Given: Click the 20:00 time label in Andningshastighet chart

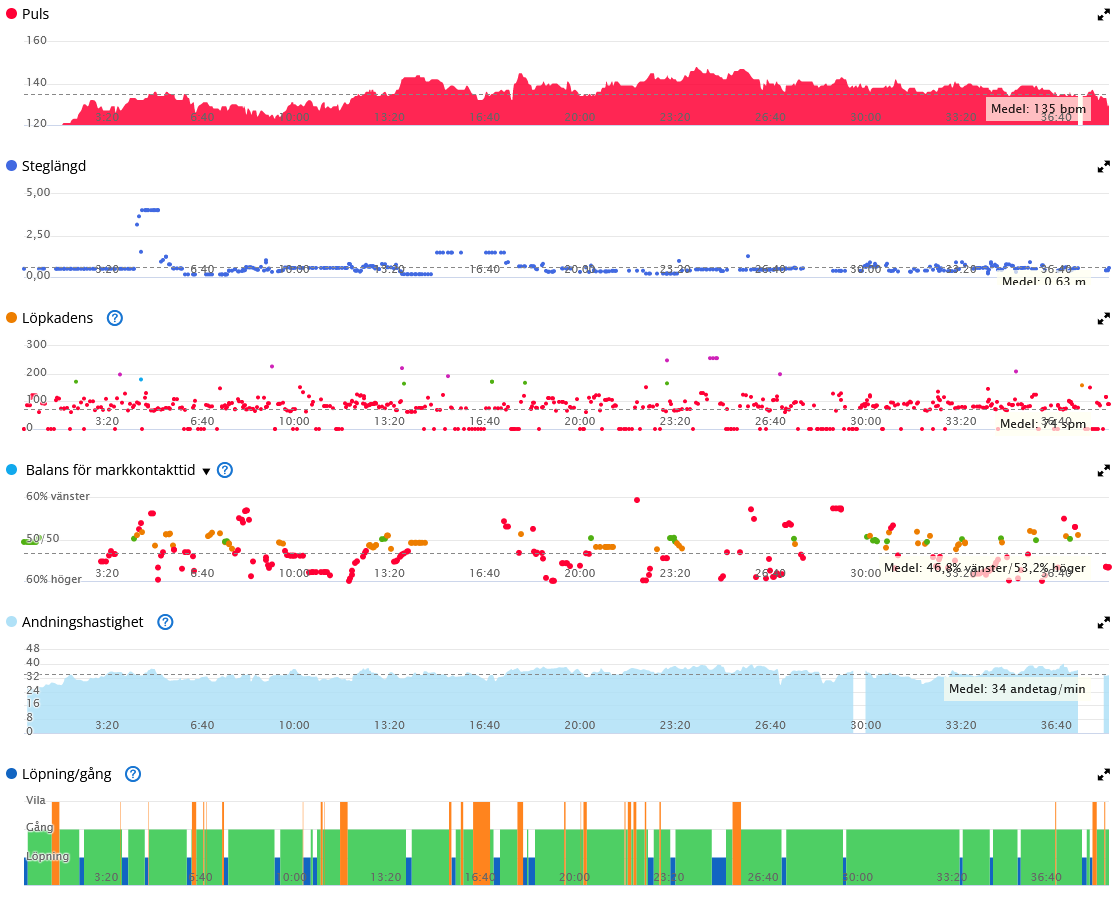Looking at the screenshot, I should (580, 725).
